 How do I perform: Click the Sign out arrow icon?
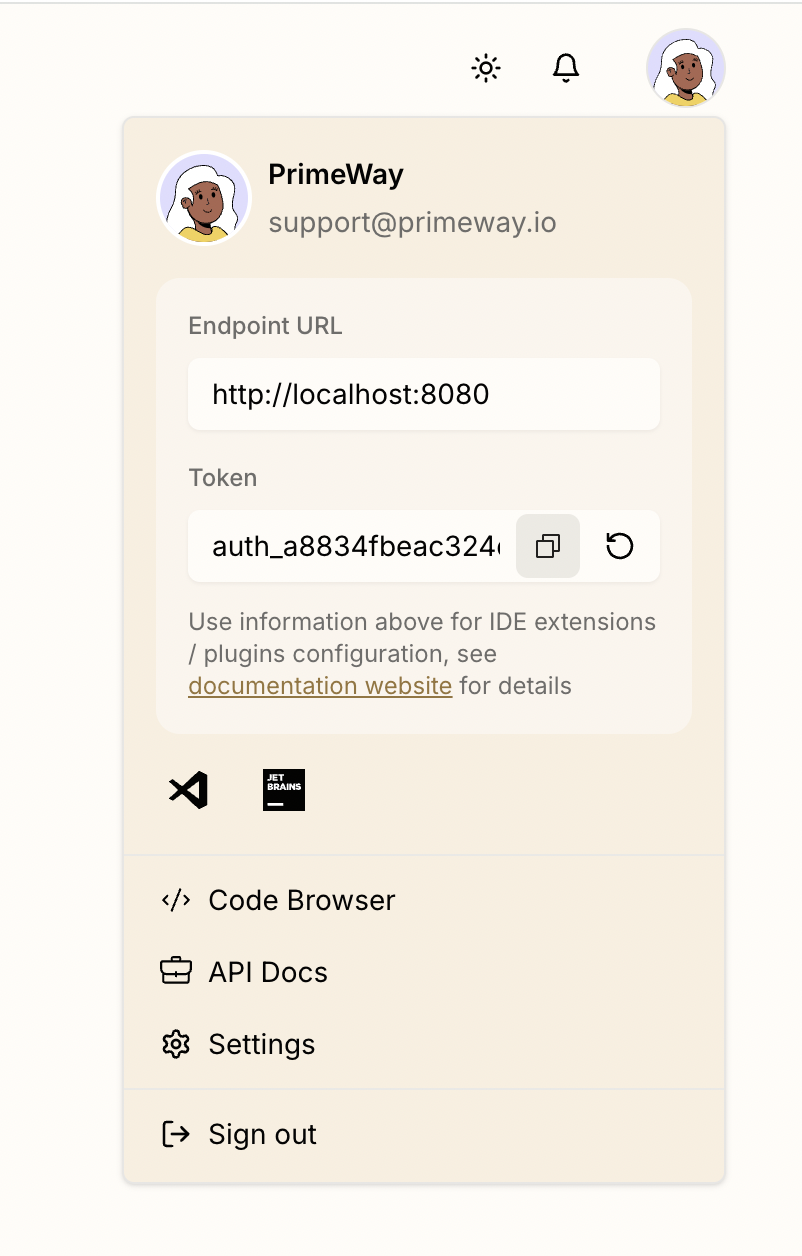[176, 1134]
